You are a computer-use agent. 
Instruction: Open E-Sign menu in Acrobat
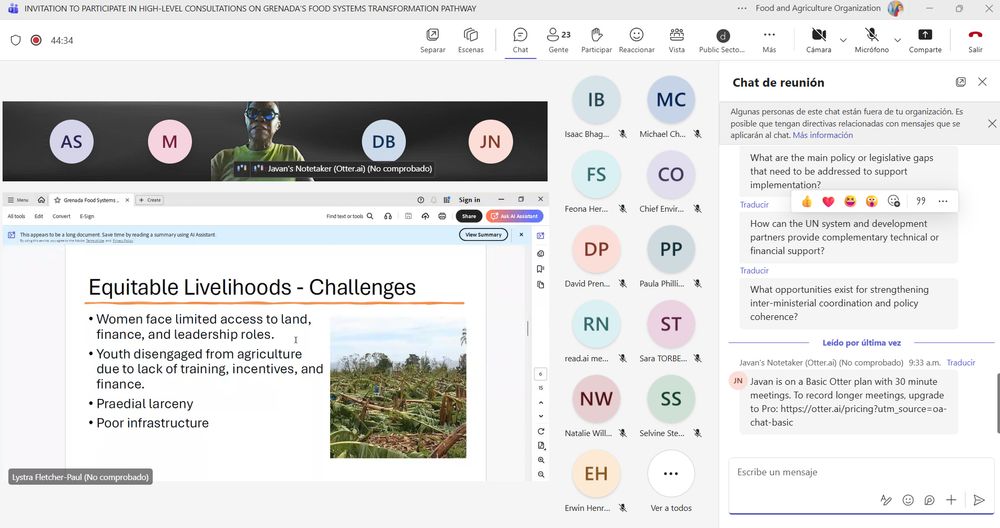point(87,216)
